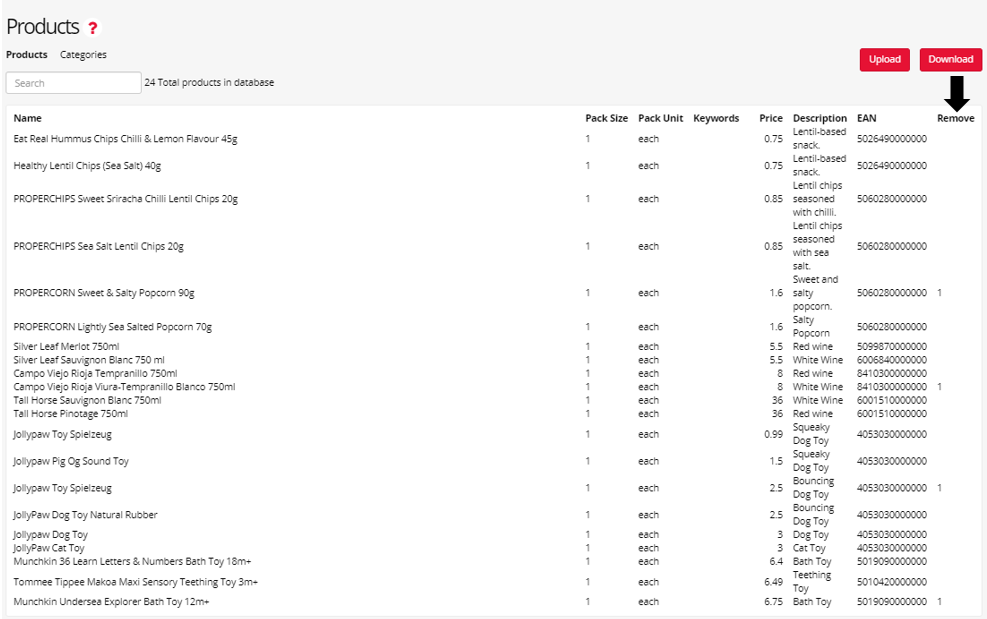Select Tommee Tippee Makoa Maxi Sensory Teething Toy

[x=135, y=582]
